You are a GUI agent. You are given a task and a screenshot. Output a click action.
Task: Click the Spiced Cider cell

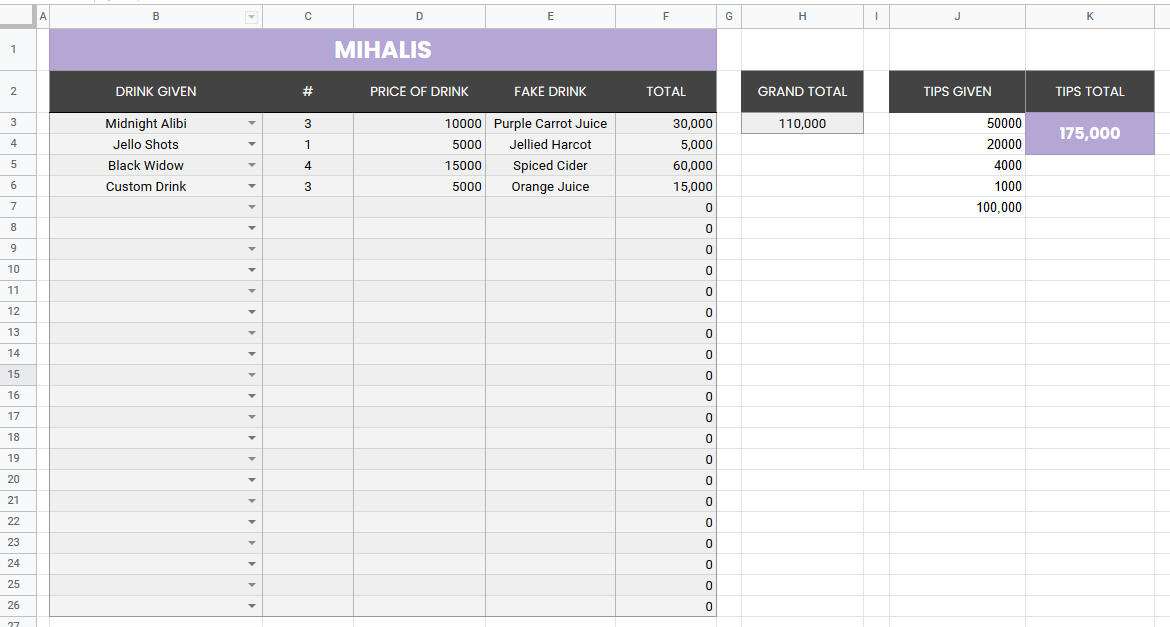[x=550, y=166]
